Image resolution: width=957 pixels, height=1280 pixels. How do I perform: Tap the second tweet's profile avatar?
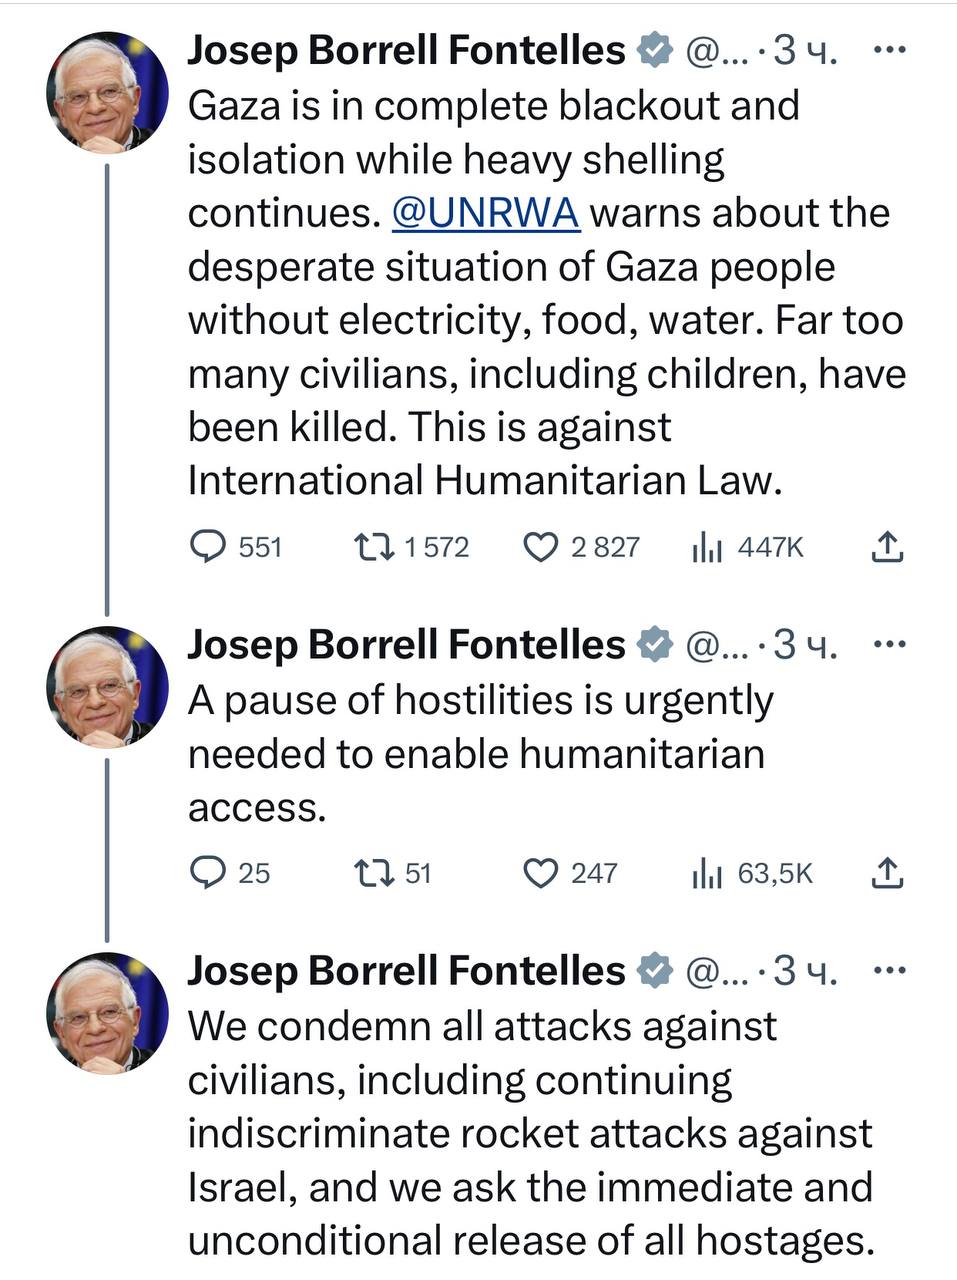click(106, 687)
